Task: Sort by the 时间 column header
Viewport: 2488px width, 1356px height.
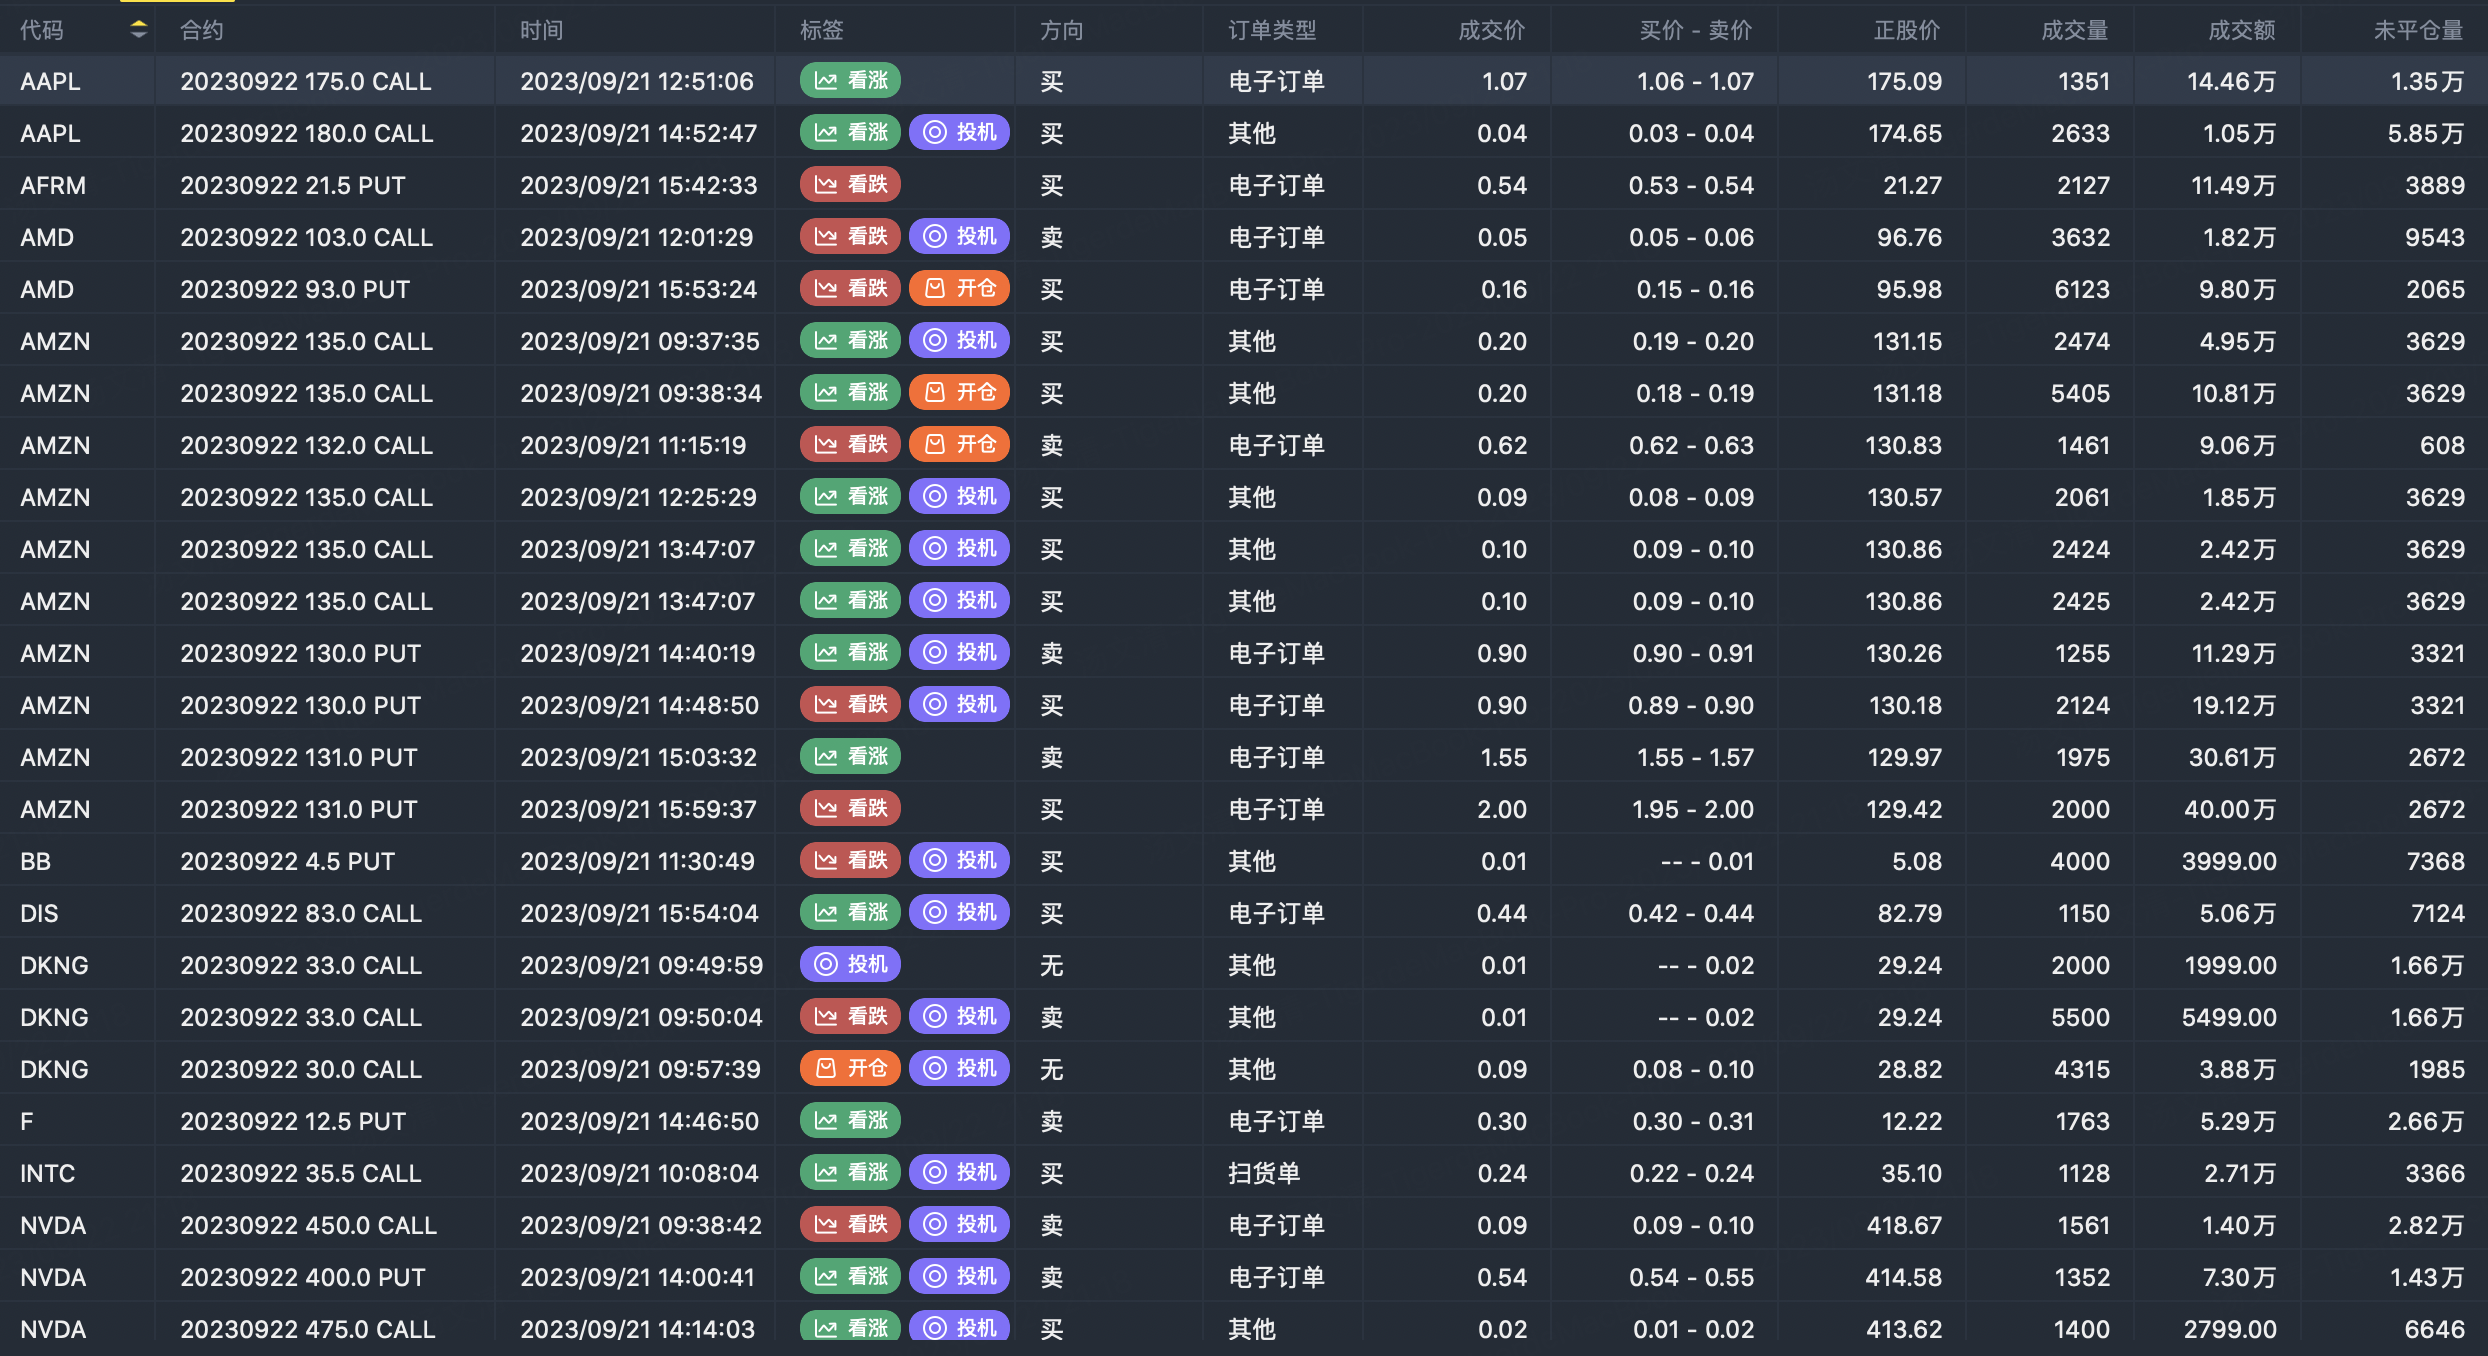Action: 542,30
